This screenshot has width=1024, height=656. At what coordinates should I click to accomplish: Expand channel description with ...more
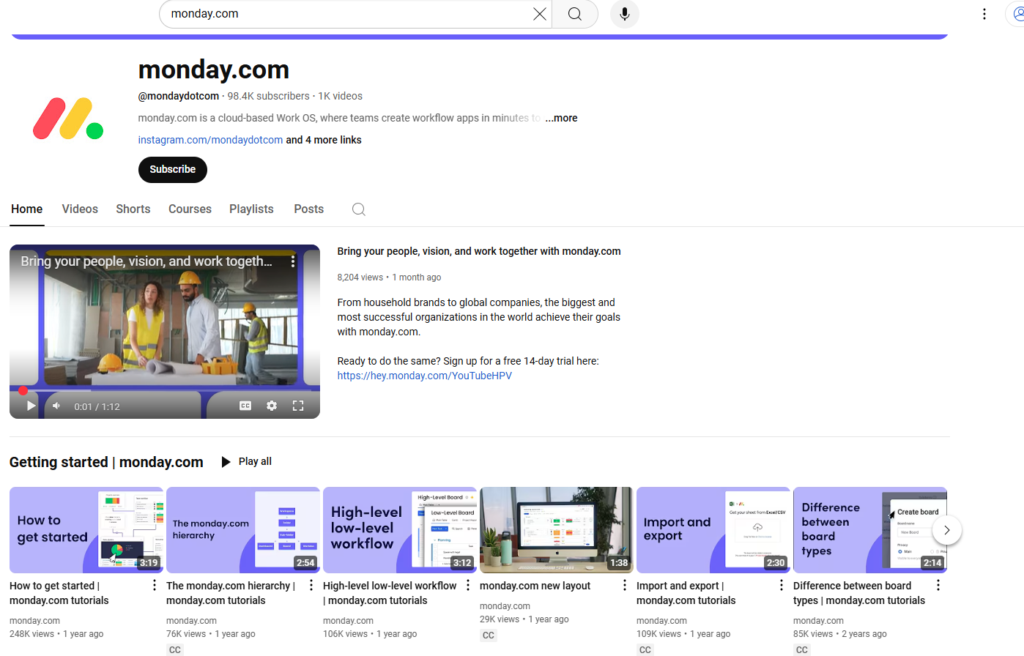(561, 118)
